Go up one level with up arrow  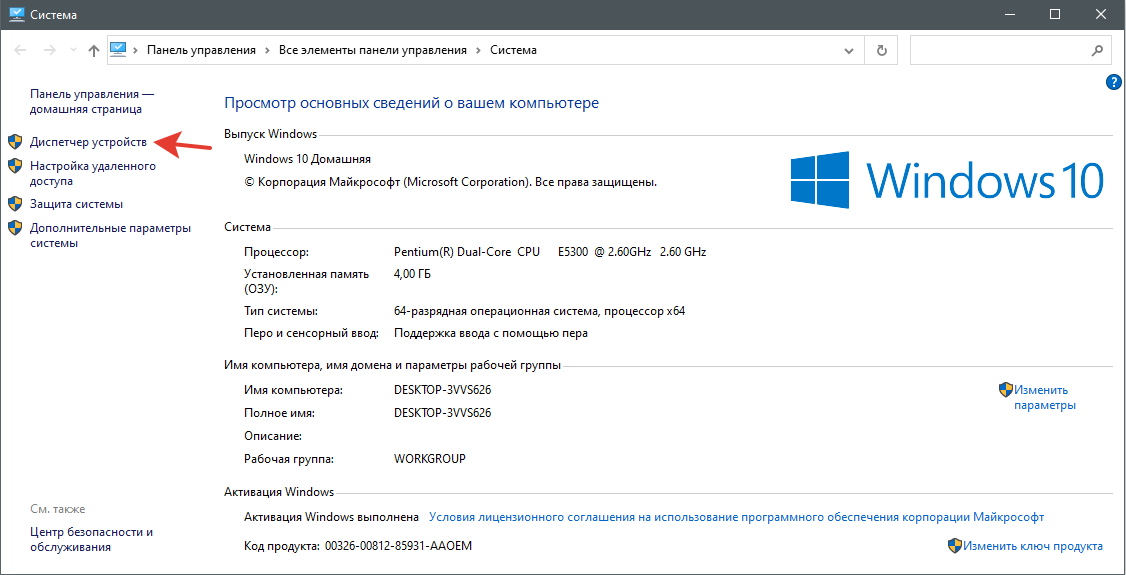[93, 50]
